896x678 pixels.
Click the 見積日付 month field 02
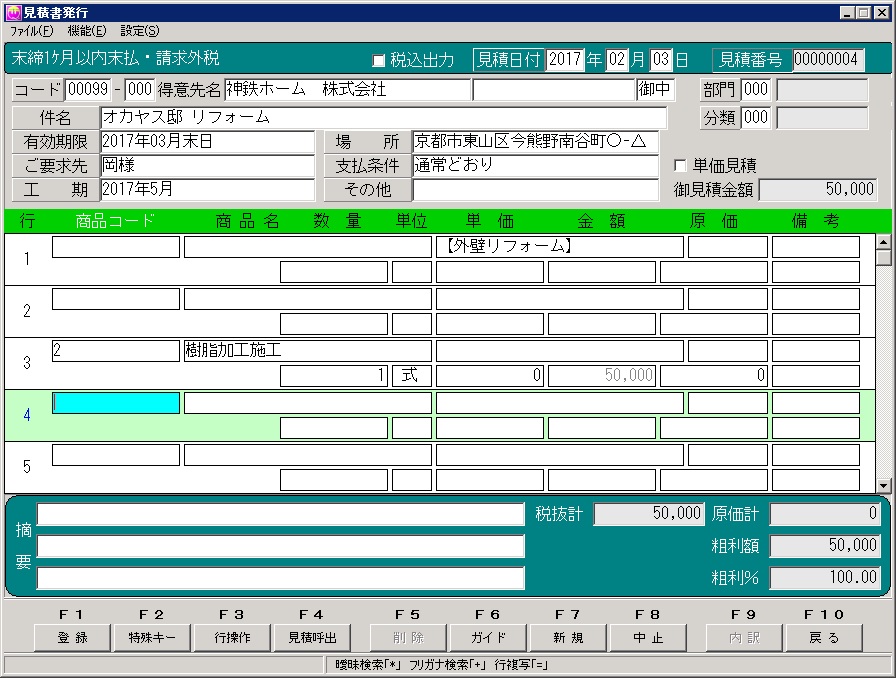tap(617, 59)
